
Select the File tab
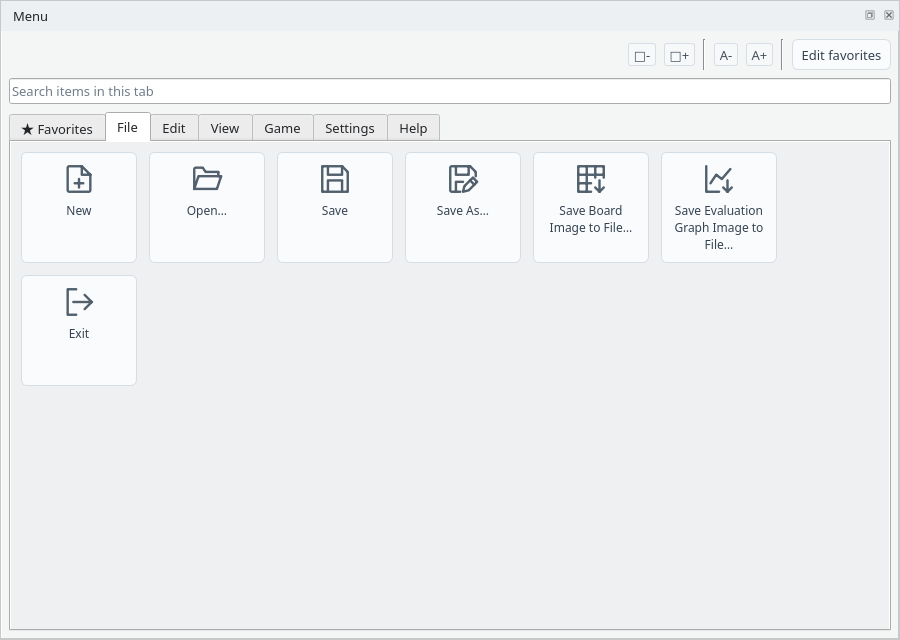tap(127, 127)
